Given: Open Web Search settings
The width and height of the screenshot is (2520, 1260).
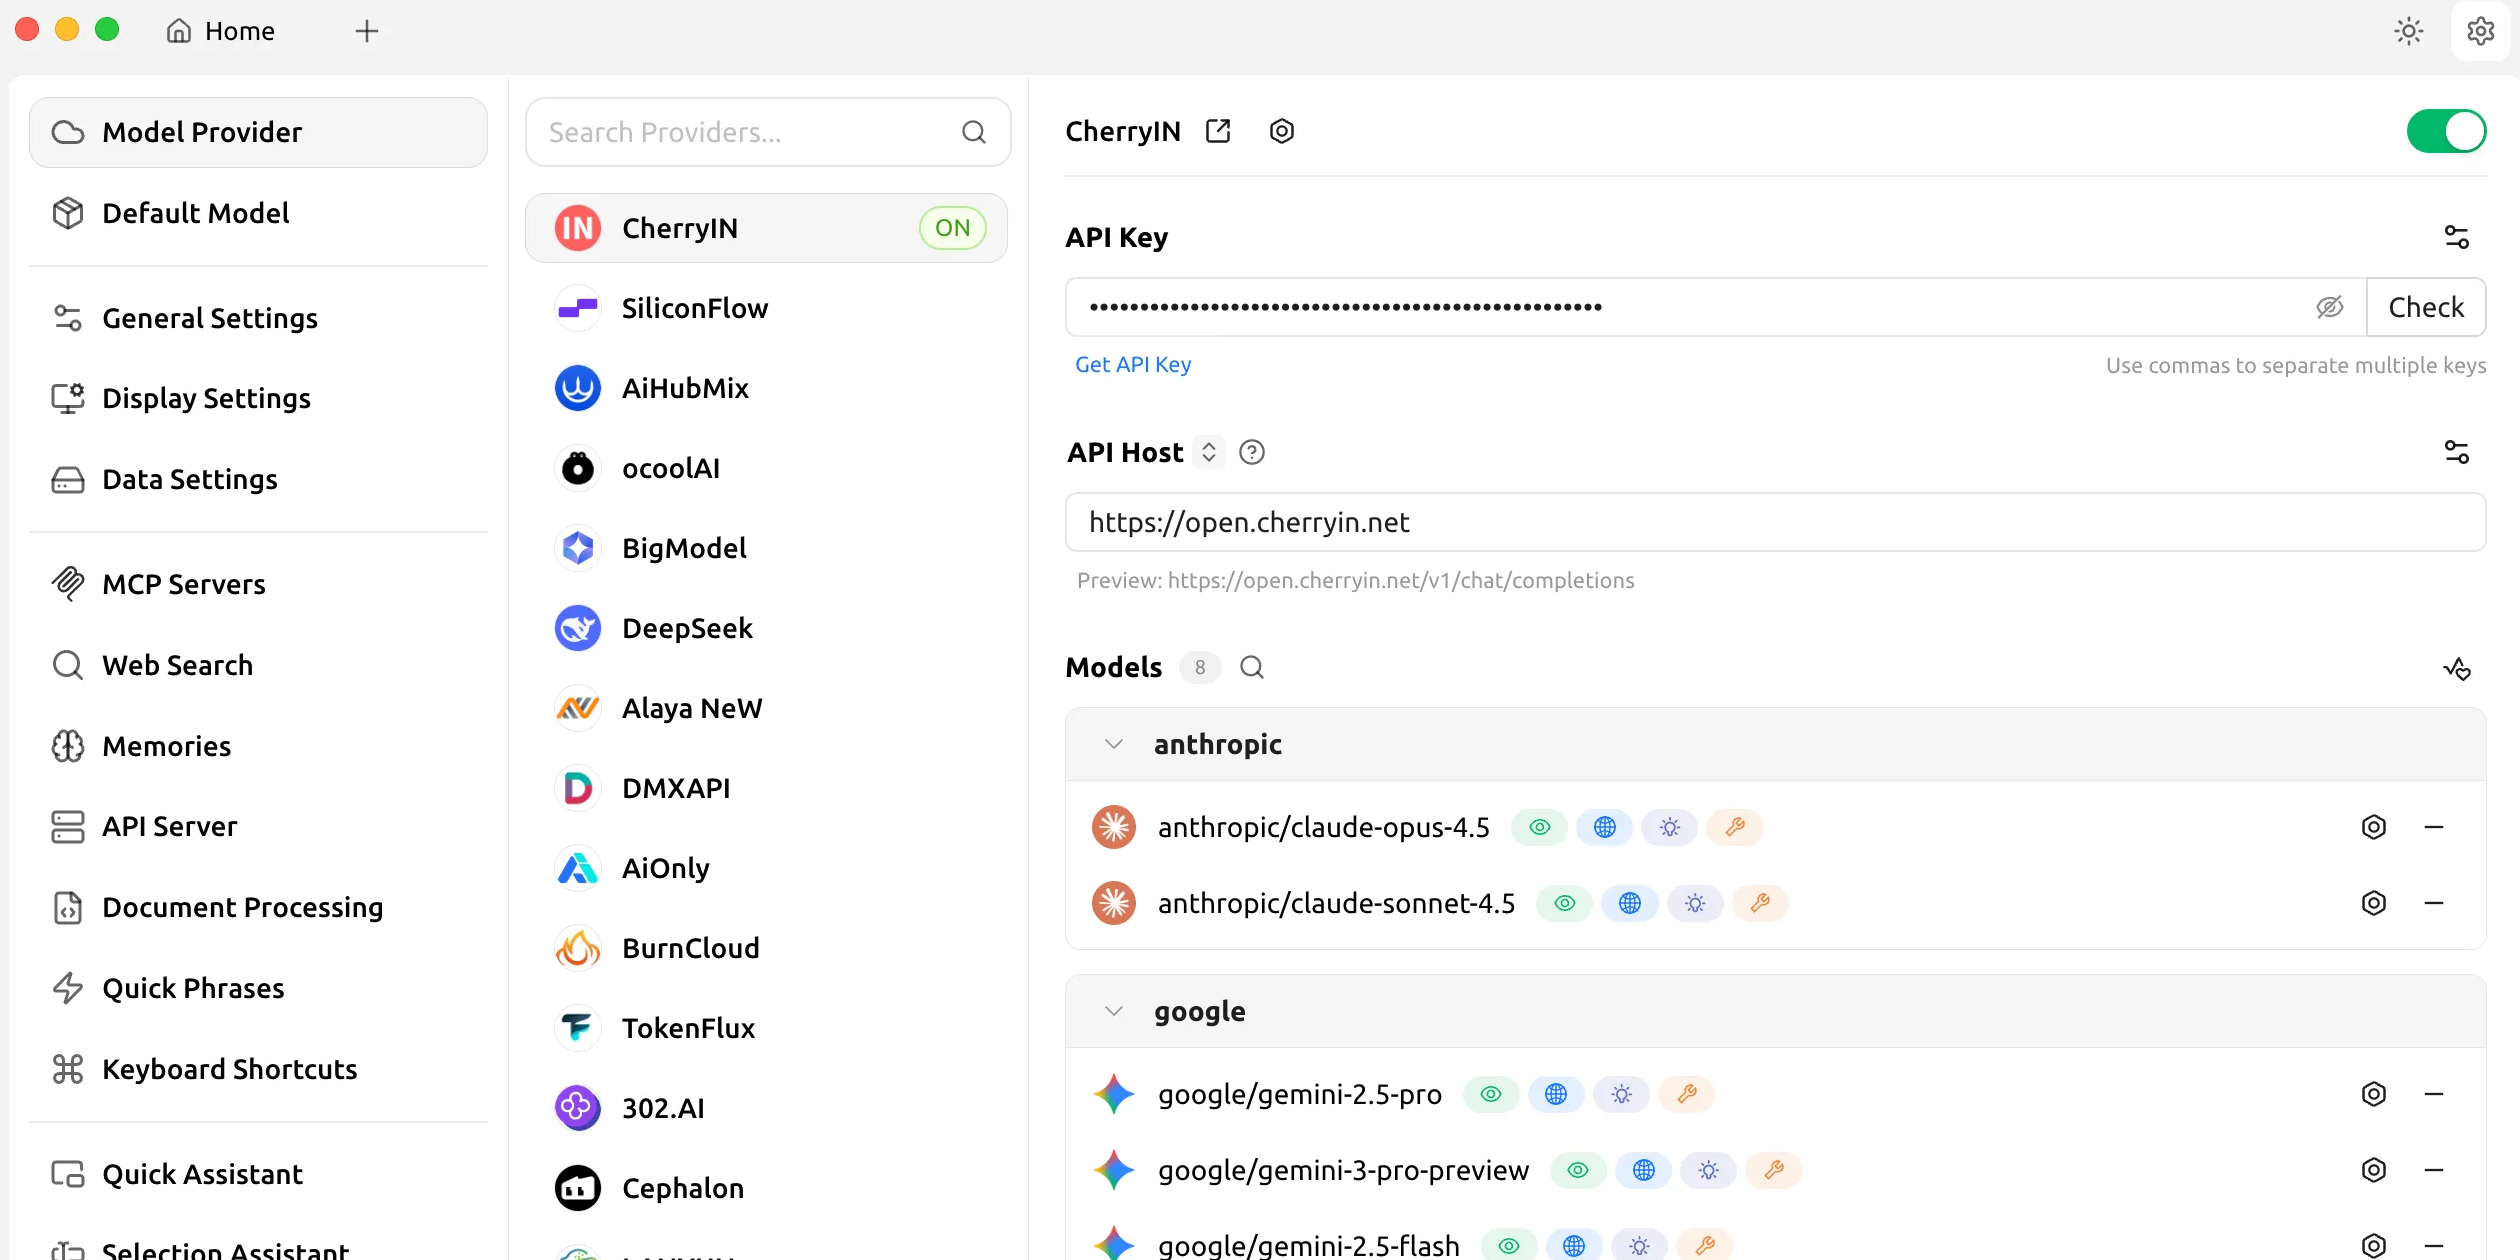Looking at the screenshot, I should (x=258, y=665).
